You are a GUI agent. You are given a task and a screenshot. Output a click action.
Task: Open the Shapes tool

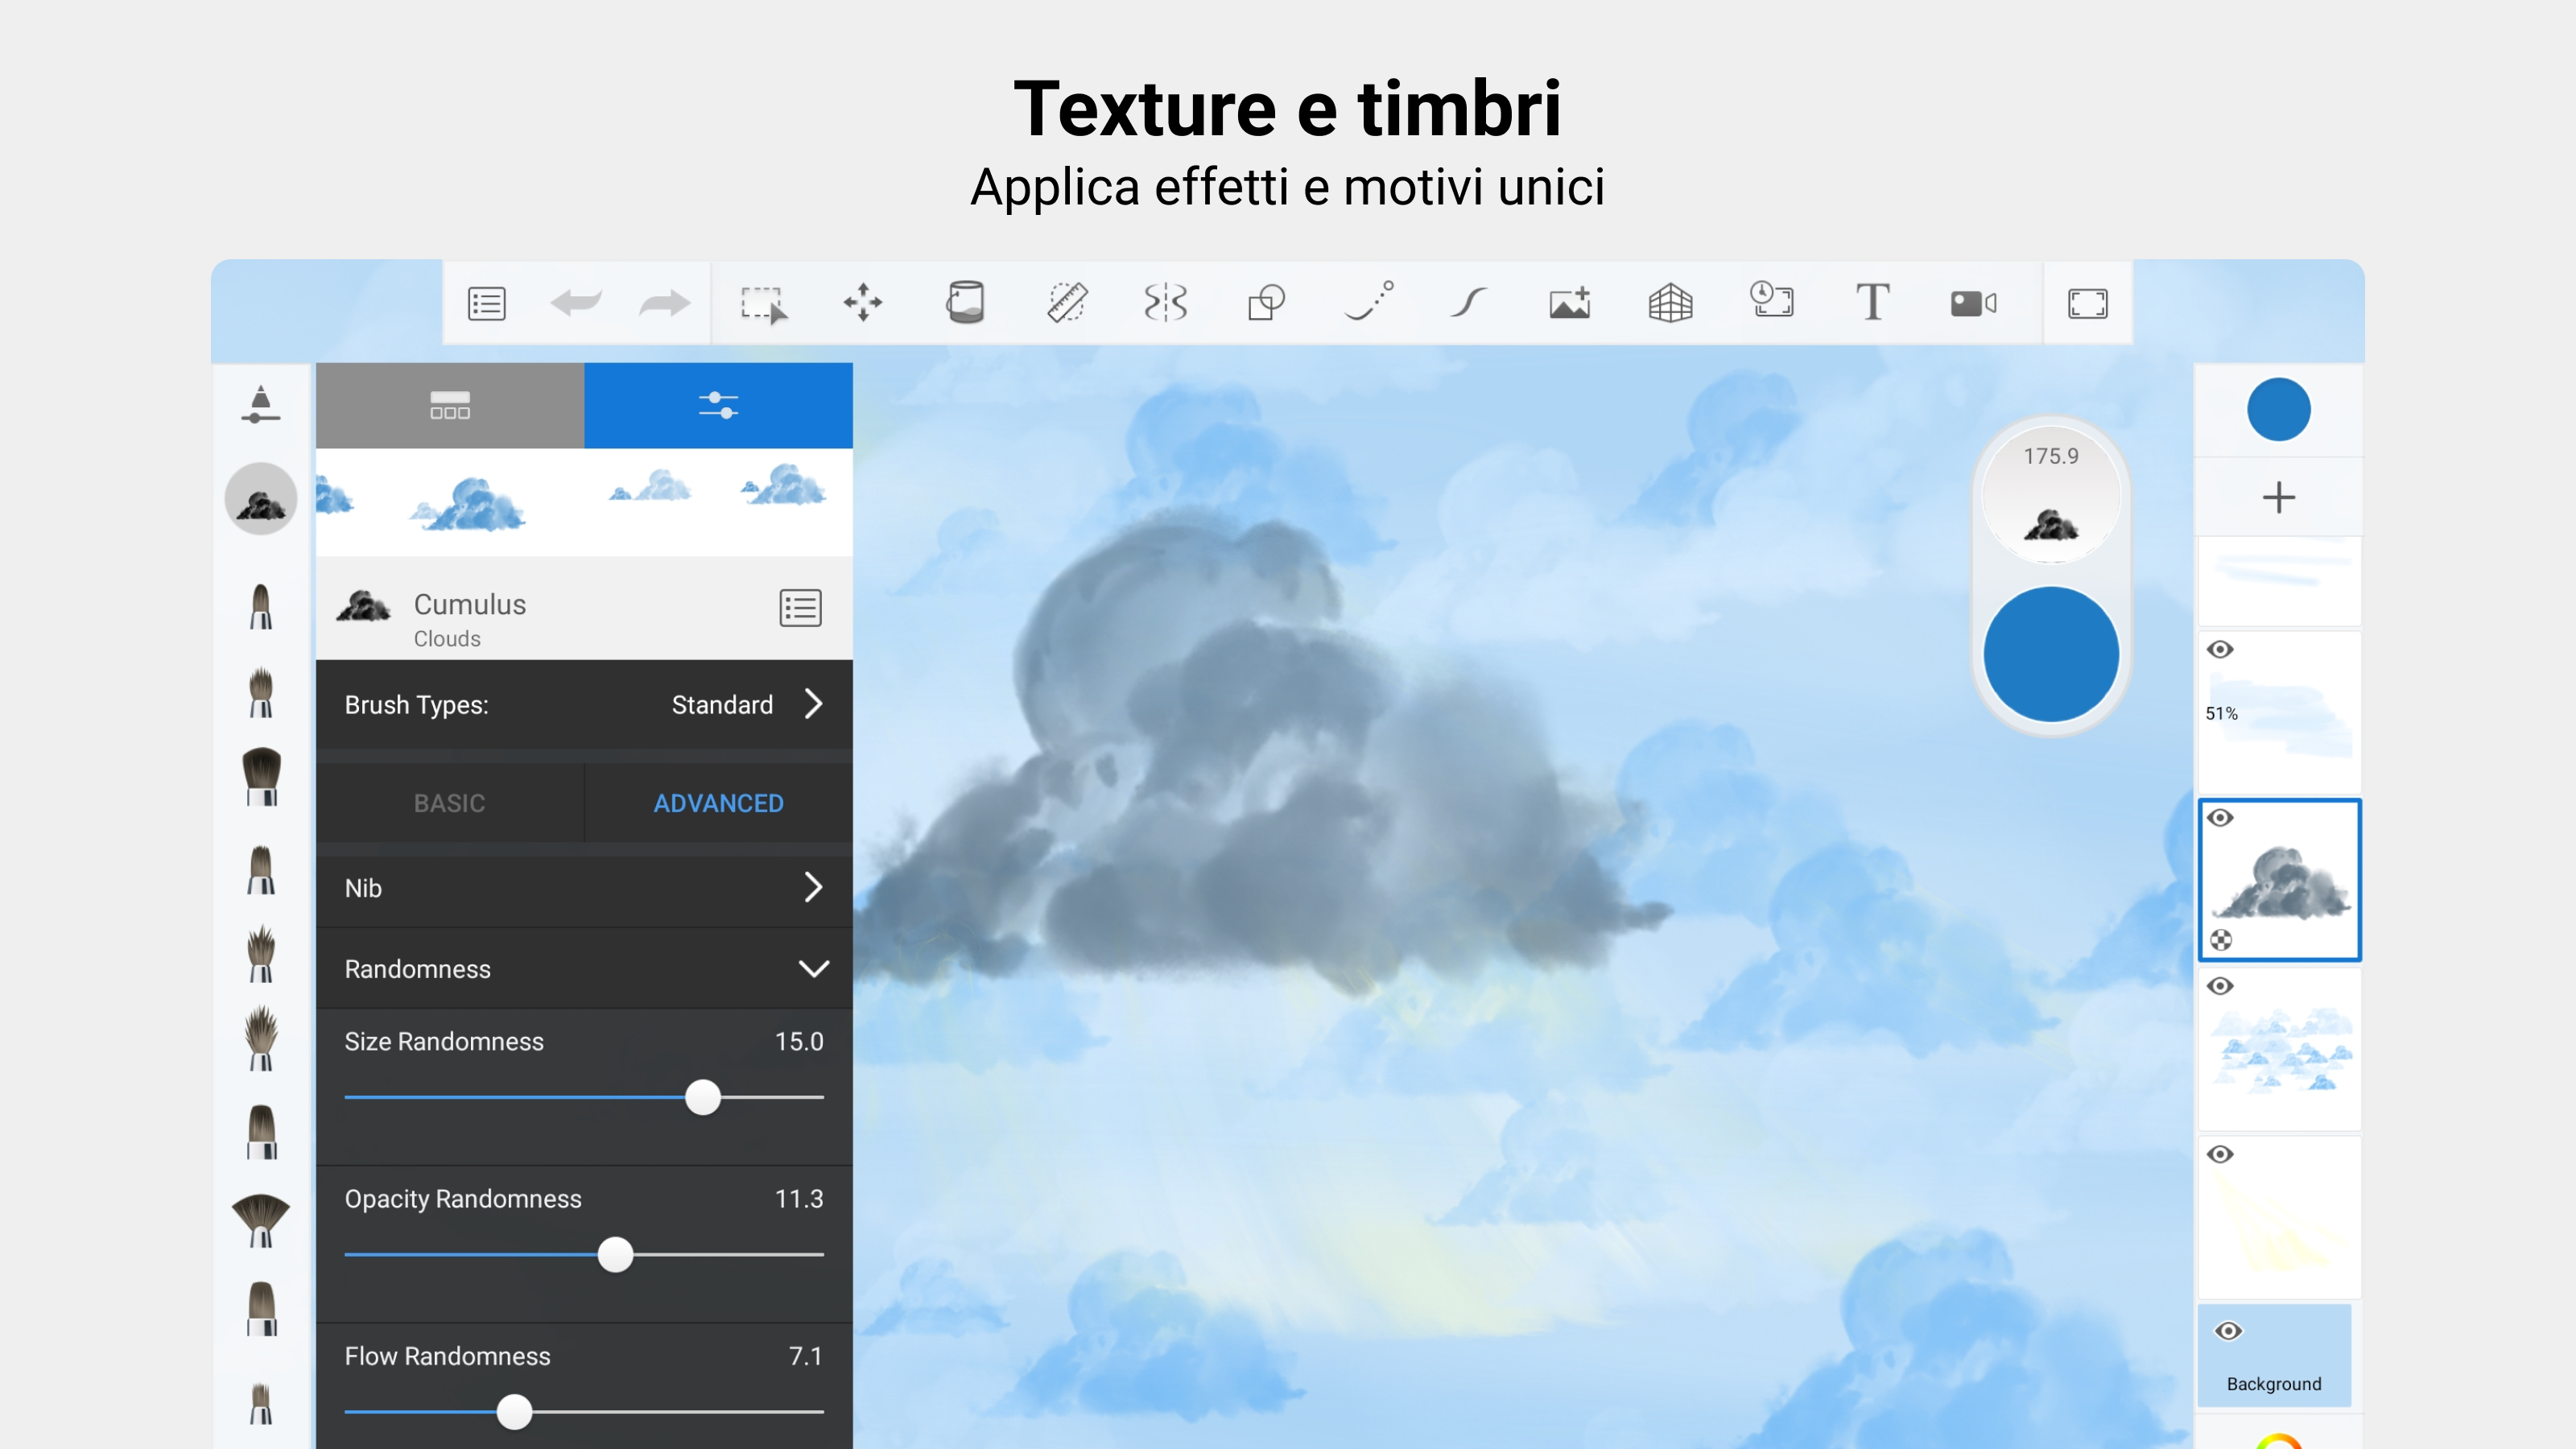click(1266, 302)
